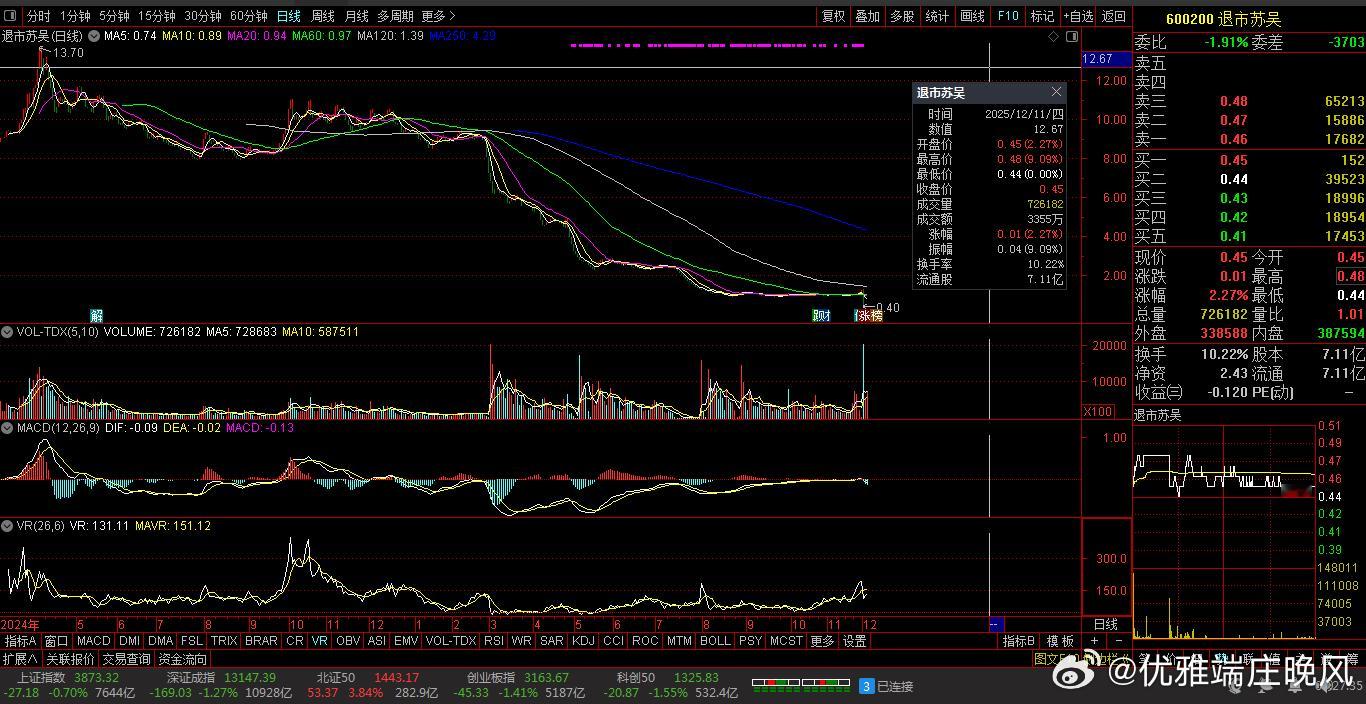Expand the VOL-TDX indicator dropdown
Screen dimensions: 1366x704
tap(7, 332)
